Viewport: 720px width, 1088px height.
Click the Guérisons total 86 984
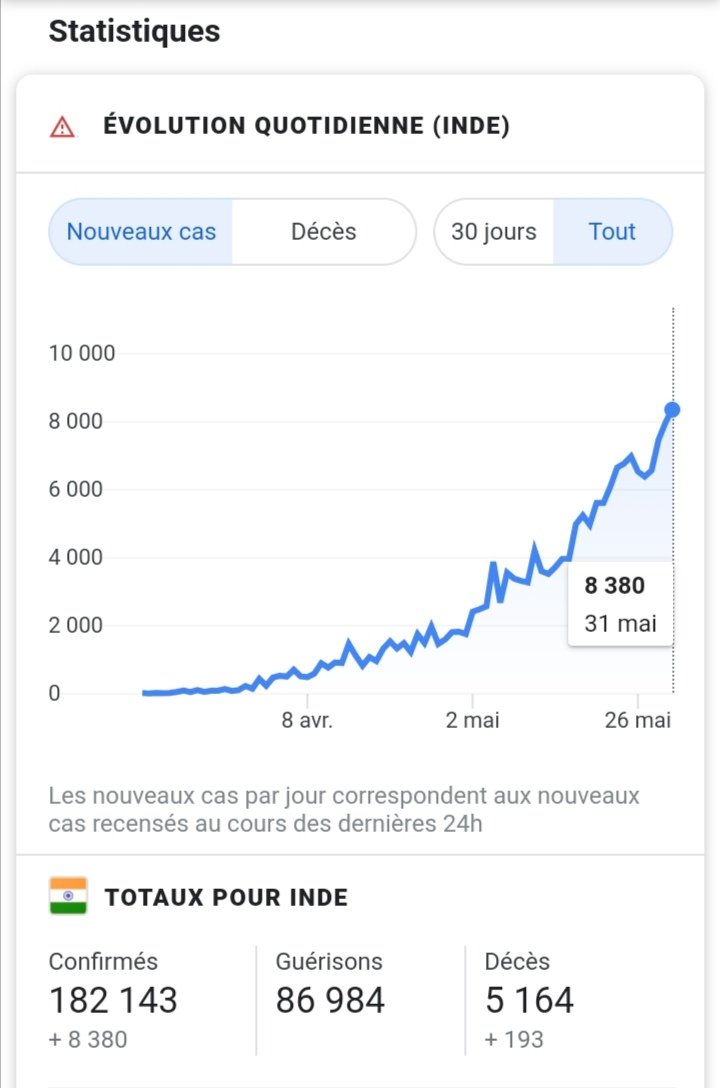[x=330, y=999]
